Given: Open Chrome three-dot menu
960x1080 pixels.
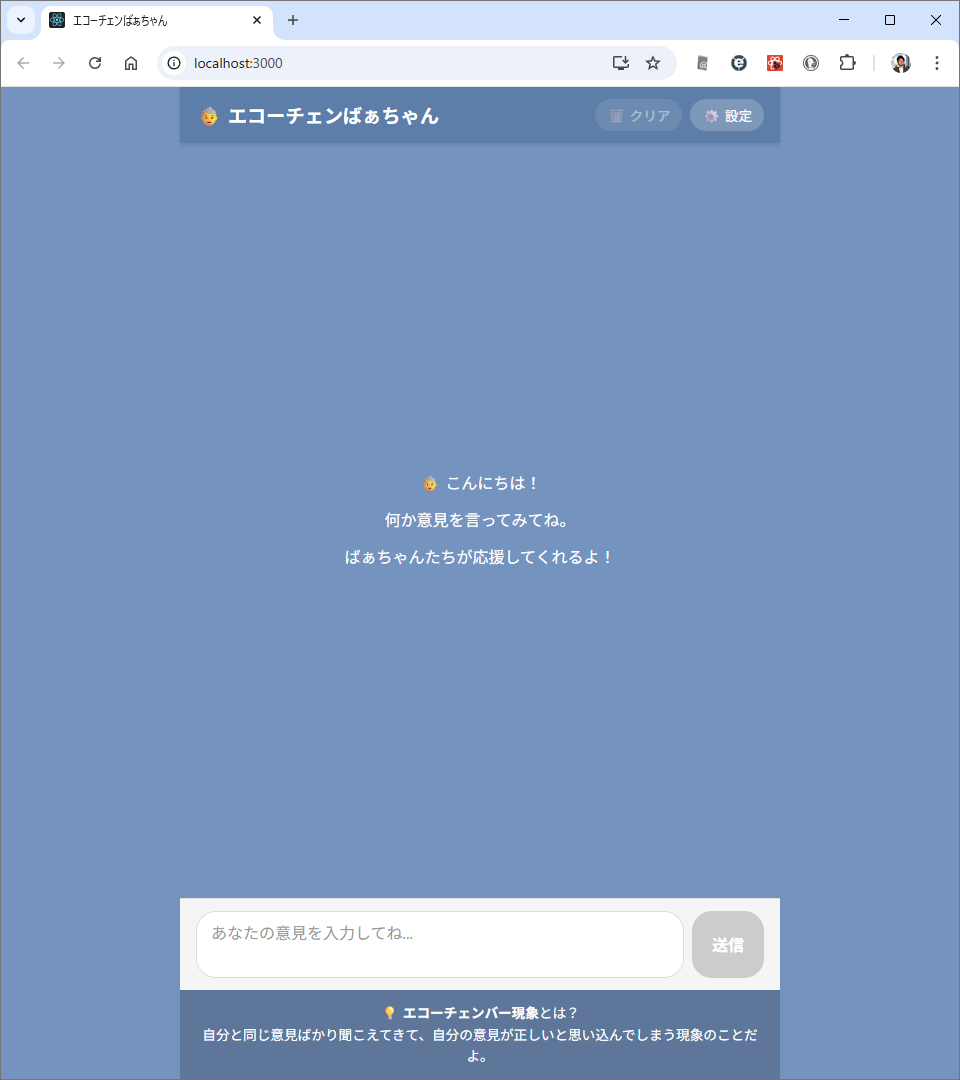Looking at the screenshot, I should (937, 63).
